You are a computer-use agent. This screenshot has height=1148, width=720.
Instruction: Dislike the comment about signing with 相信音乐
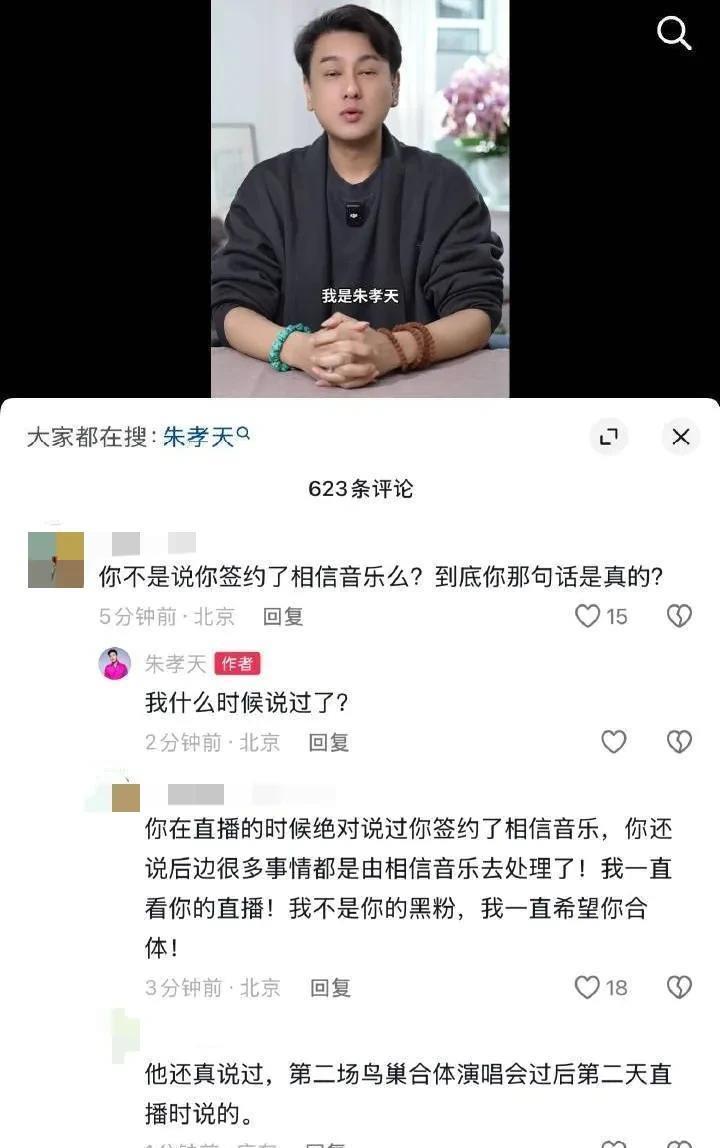coord(679,616)
